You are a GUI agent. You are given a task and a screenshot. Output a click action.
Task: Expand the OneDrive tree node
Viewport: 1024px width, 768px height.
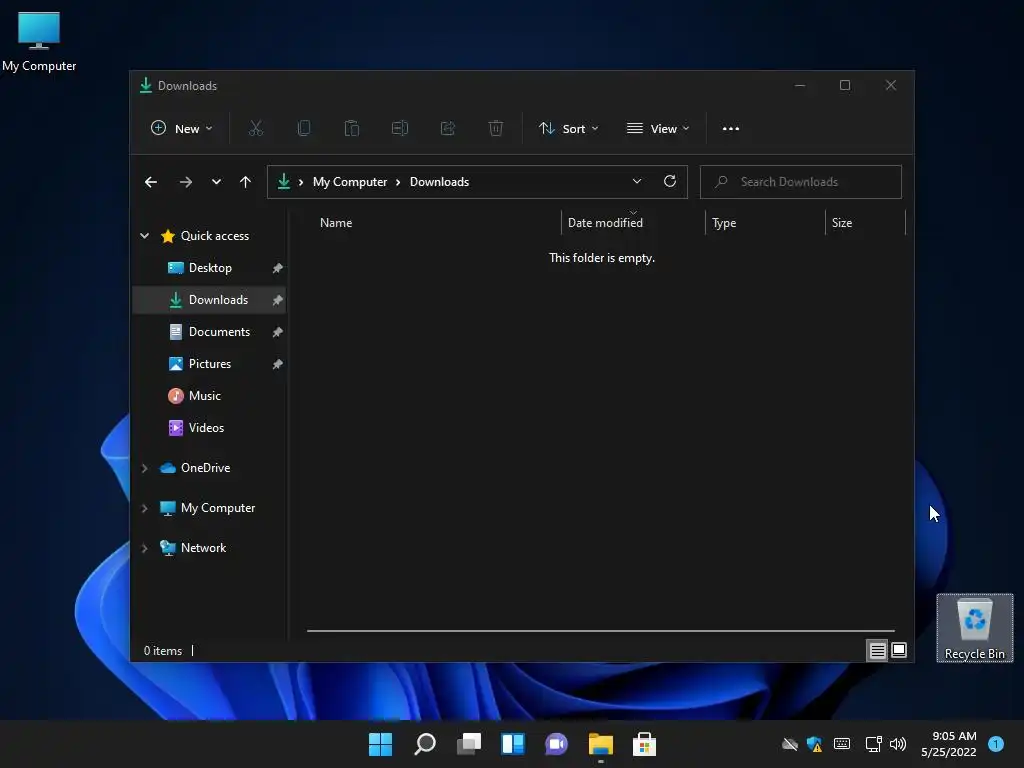[144, 468]
